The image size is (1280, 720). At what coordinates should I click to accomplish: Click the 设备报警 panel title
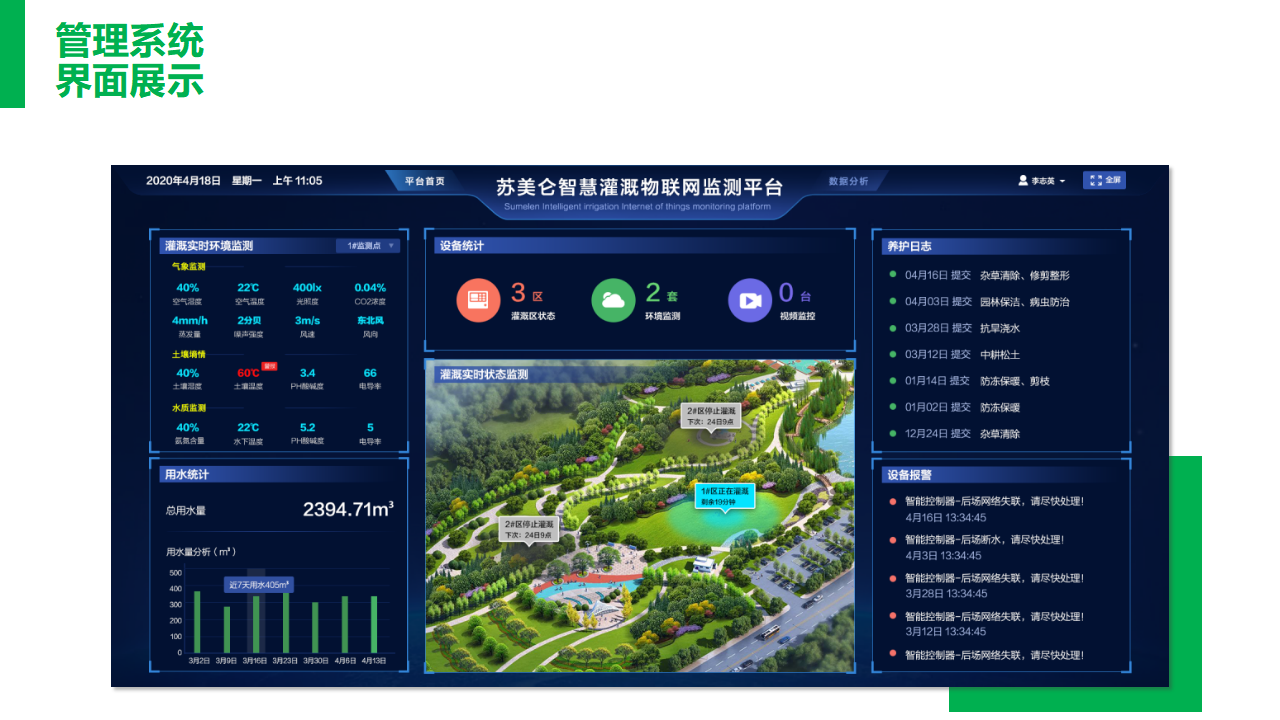[909, 475]
